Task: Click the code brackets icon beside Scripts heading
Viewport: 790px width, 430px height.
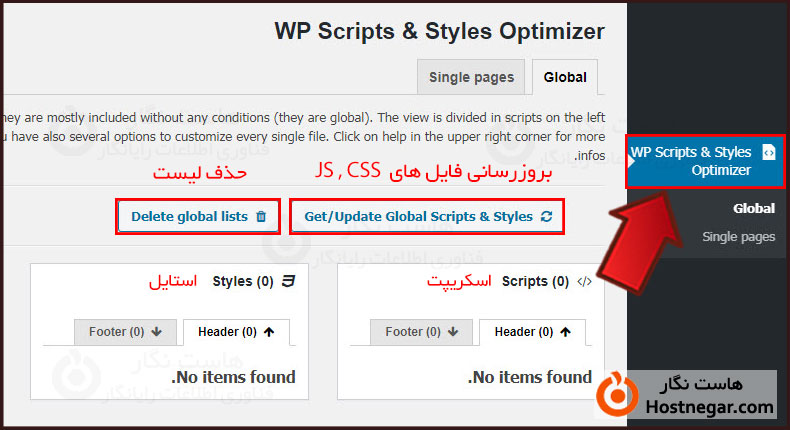Action: [x=585, y=282]
